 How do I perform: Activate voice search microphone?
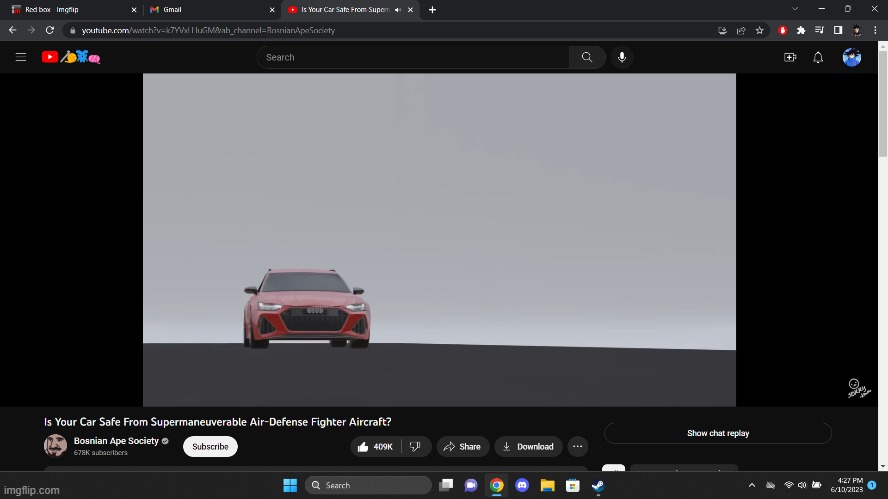point(622,57)
